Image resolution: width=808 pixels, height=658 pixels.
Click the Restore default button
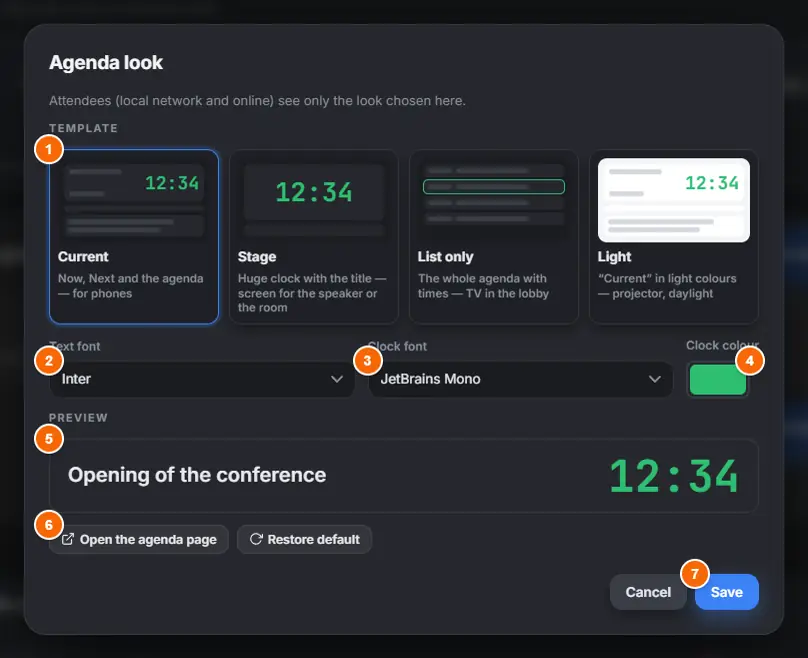pos(305,539)
